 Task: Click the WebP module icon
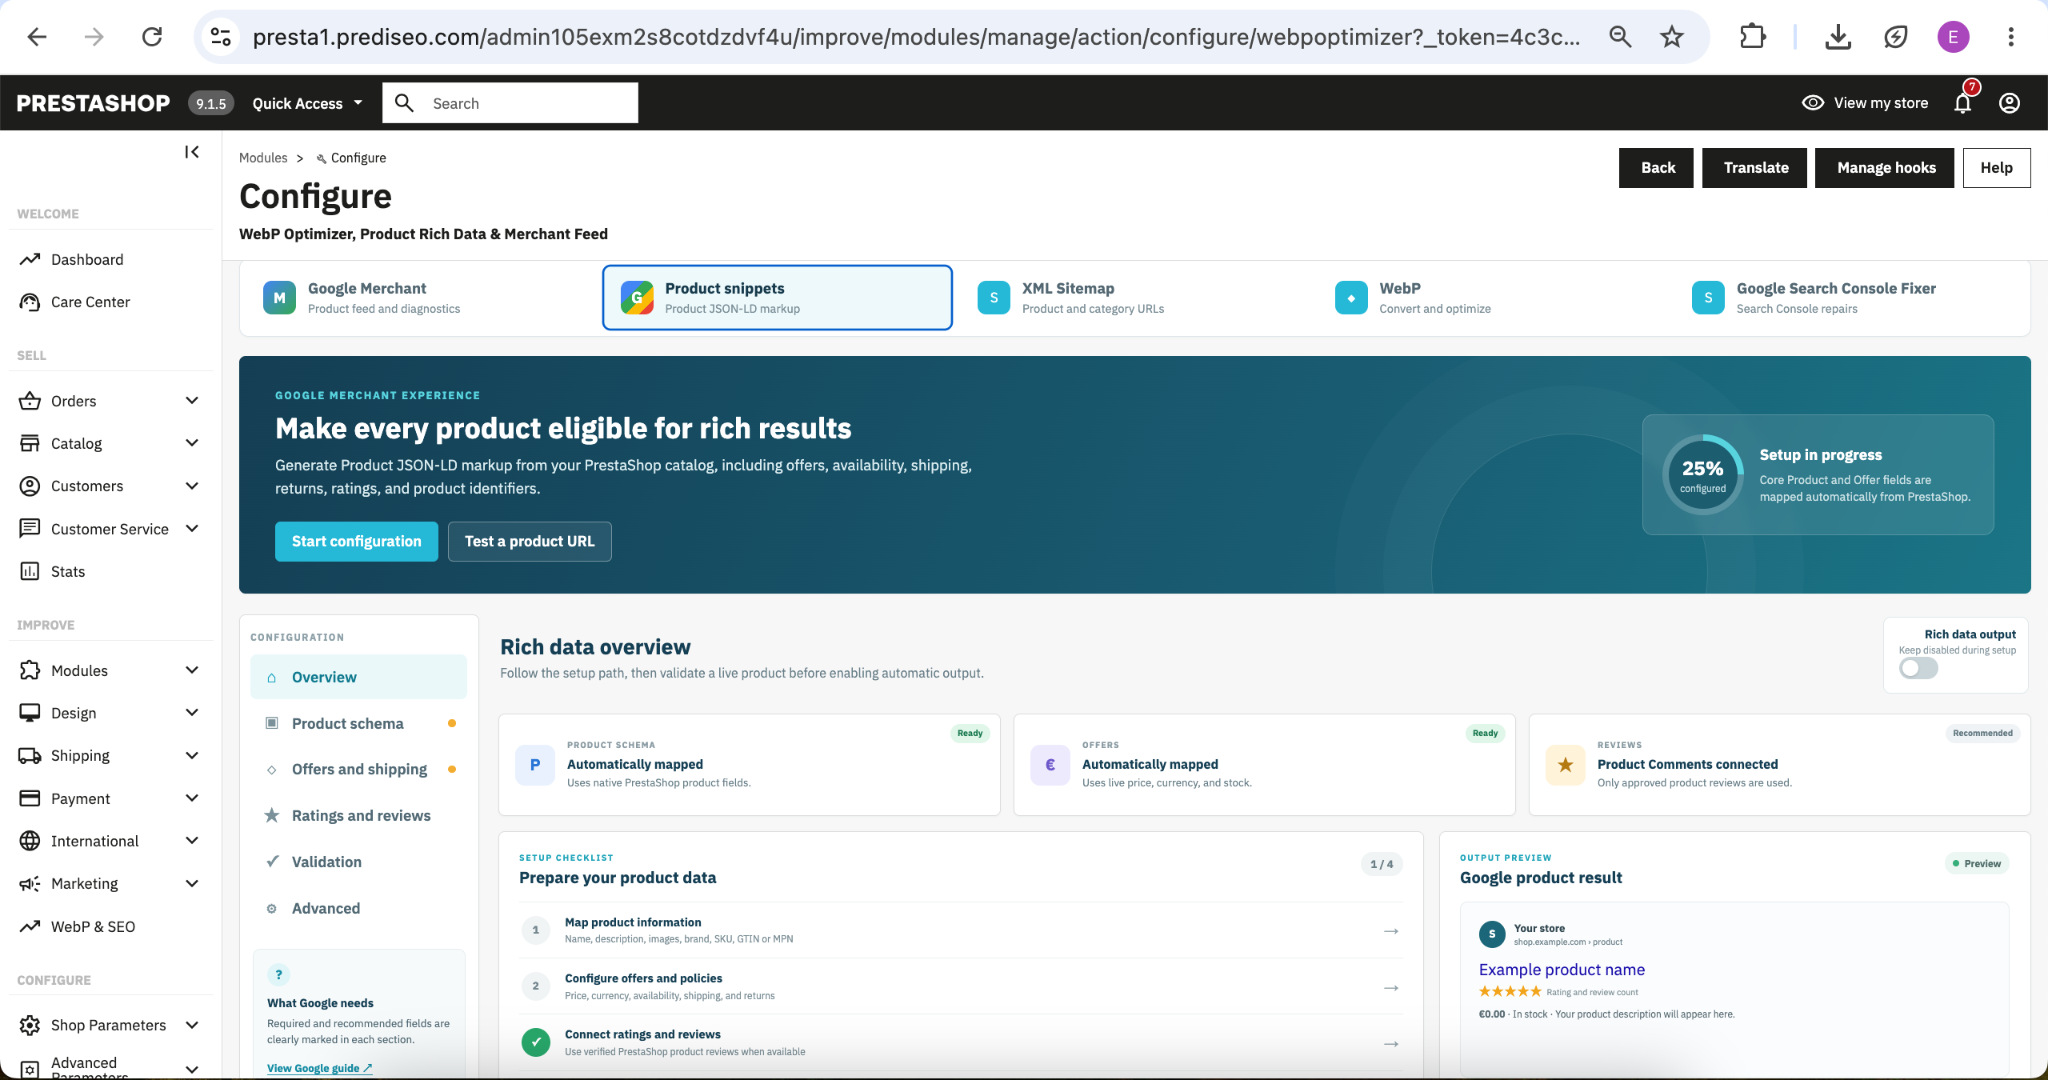1351,298
